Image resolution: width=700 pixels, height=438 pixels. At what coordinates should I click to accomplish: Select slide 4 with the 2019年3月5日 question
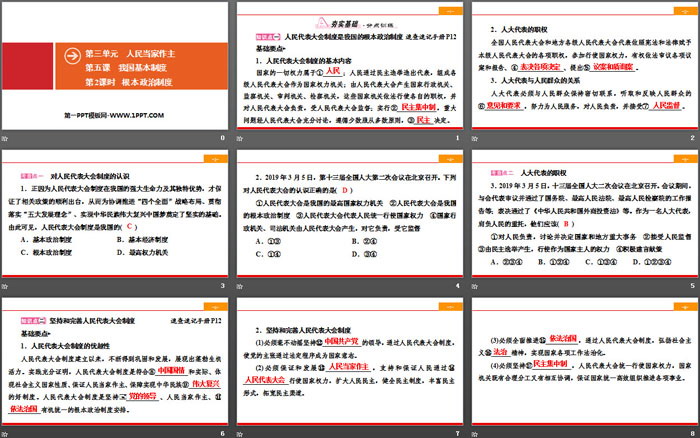point(350,214)
